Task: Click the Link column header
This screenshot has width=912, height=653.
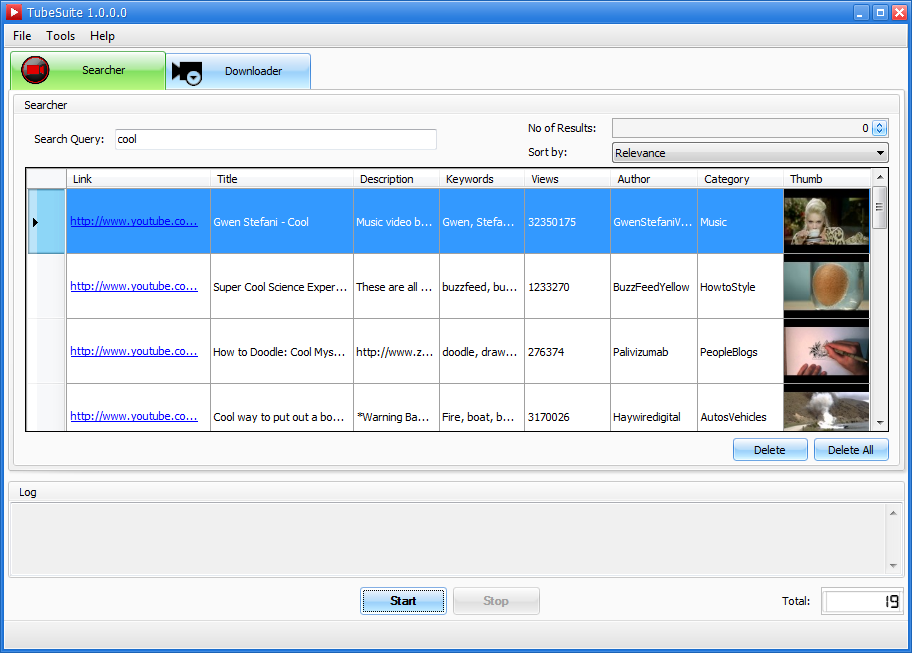Action: [138, 179]
